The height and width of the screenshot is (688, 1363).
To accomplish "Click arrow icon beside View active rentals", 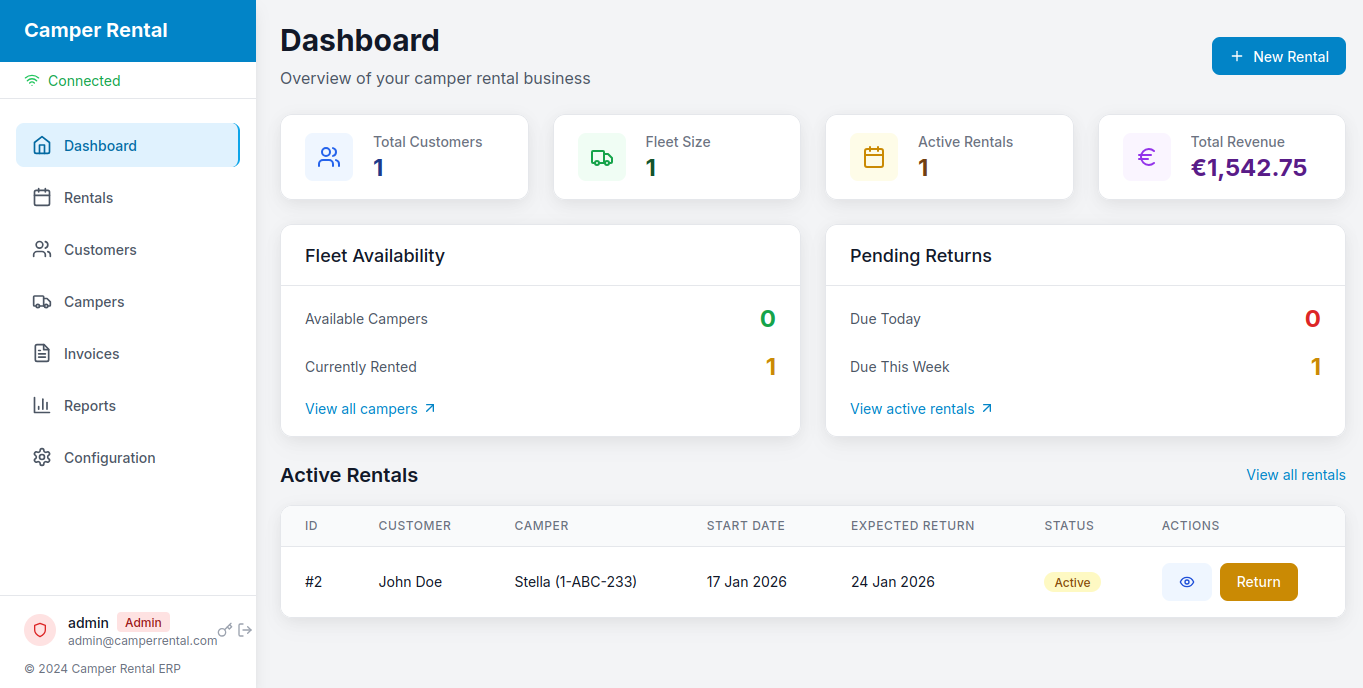I will pos(987,409).
